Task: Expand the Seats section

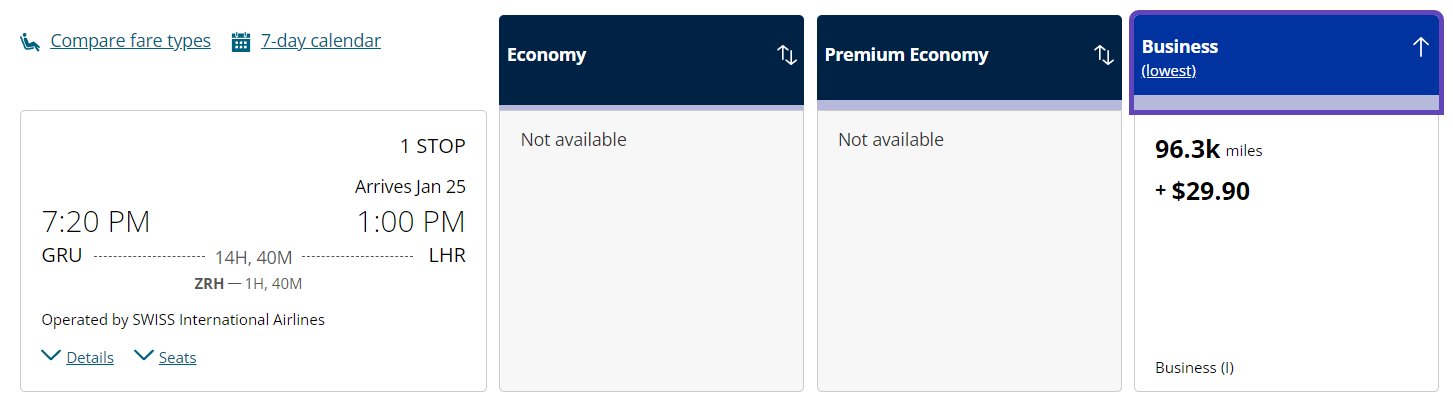Action: click(177, 357)
